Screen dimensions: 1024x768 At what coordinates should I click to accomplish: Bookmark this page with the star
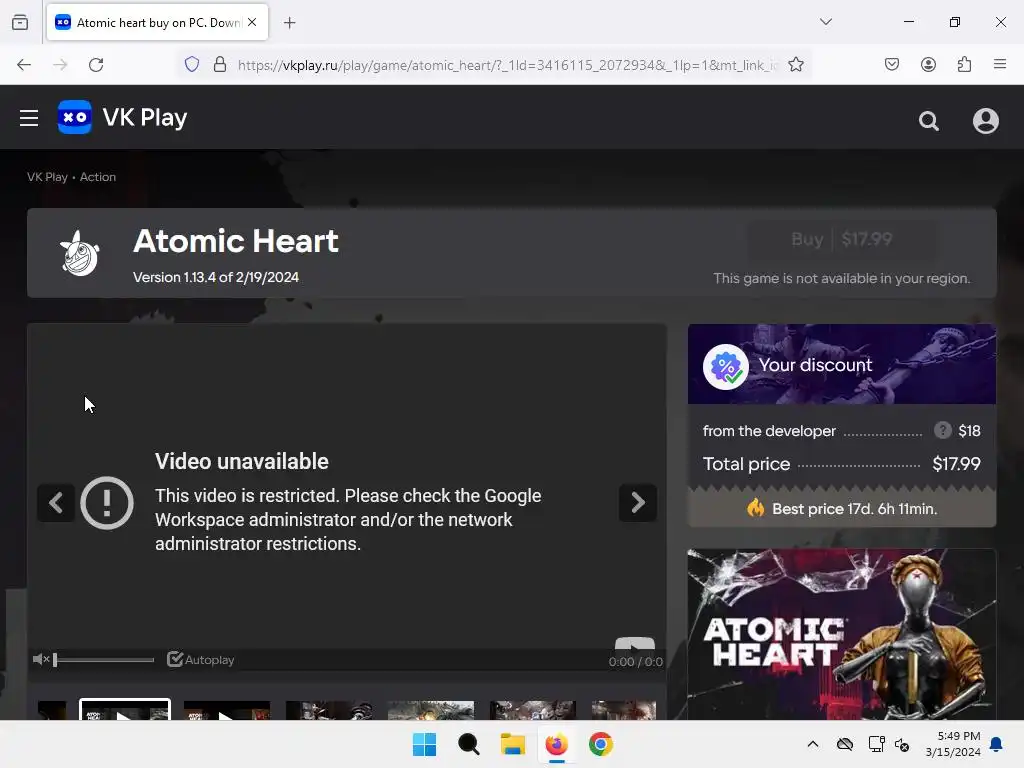pyautogui.click(x=795, y=65)
